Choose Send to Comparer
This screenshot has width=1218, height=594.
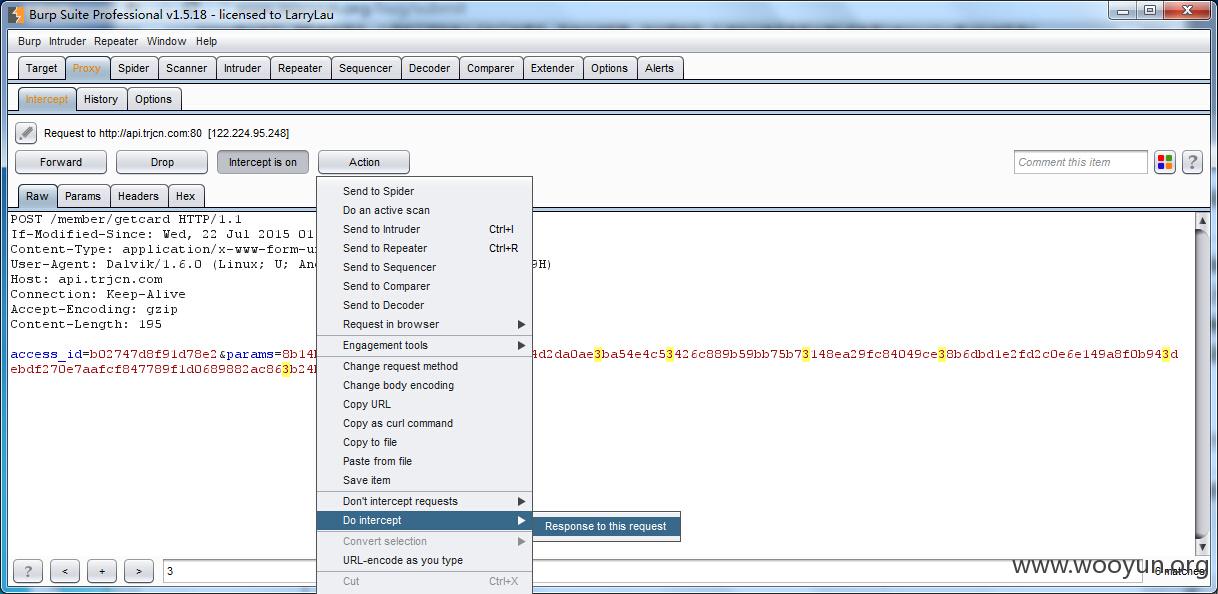(424, 286)
